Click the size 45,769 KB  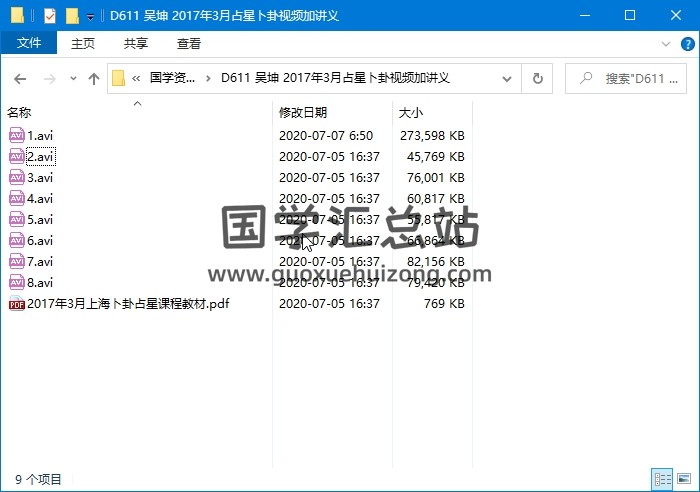(x=436, y=156)
